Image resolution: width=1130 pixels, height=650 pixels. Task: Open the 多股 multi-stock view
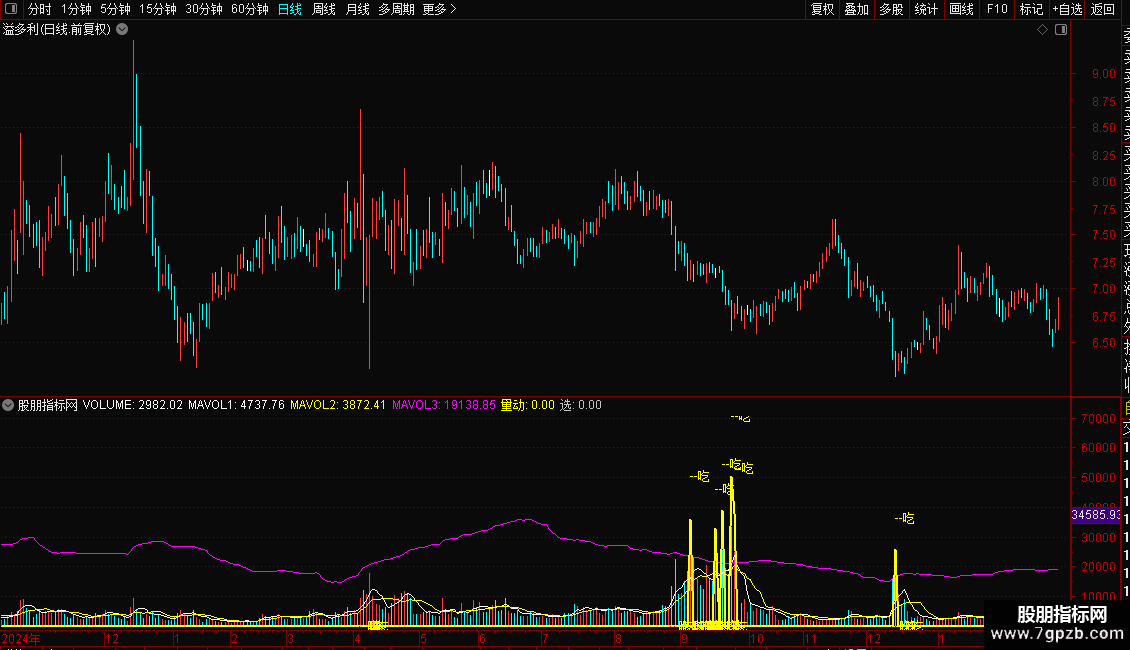pyautogui.click(x=891, y=9)
